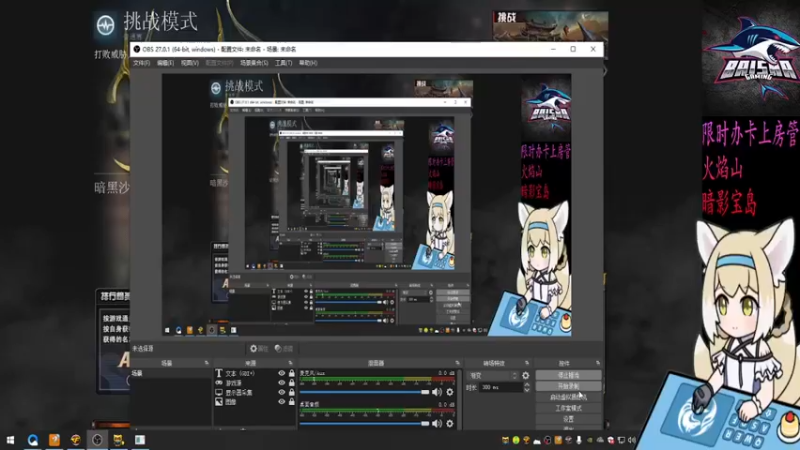800x450 pixels.
Task: Switch to OBS via taskbar icon
Action: tap(97, 440)
